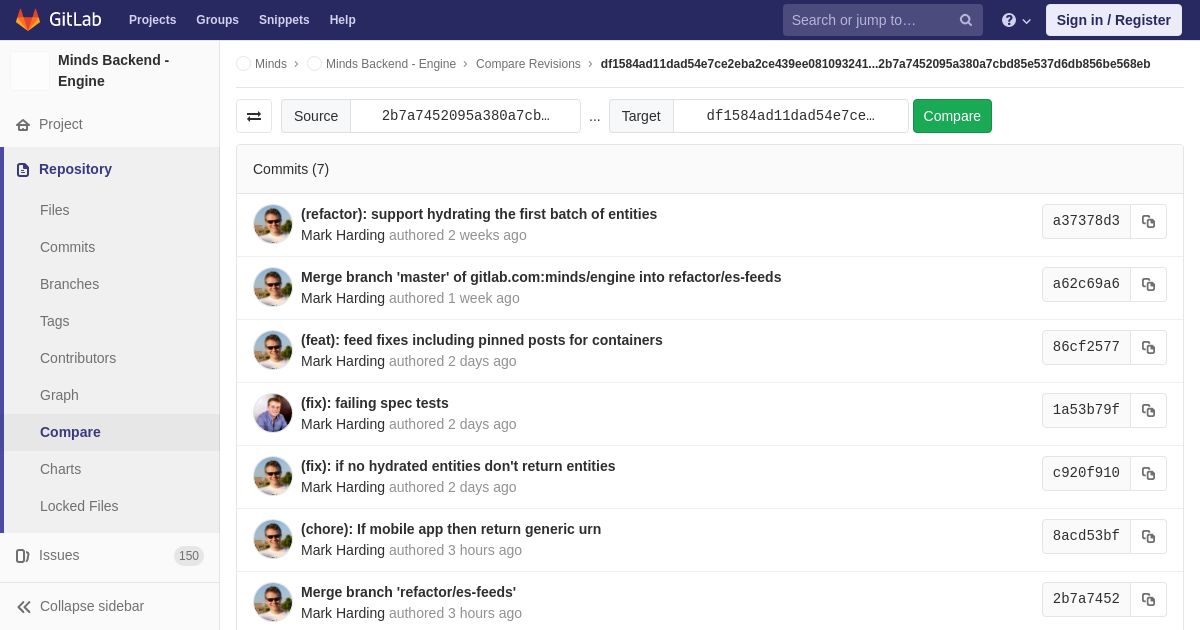Click Mark Harding on 'failing spec tests' commit
The image size is (1200, 630).
click(x=343, y=424)
